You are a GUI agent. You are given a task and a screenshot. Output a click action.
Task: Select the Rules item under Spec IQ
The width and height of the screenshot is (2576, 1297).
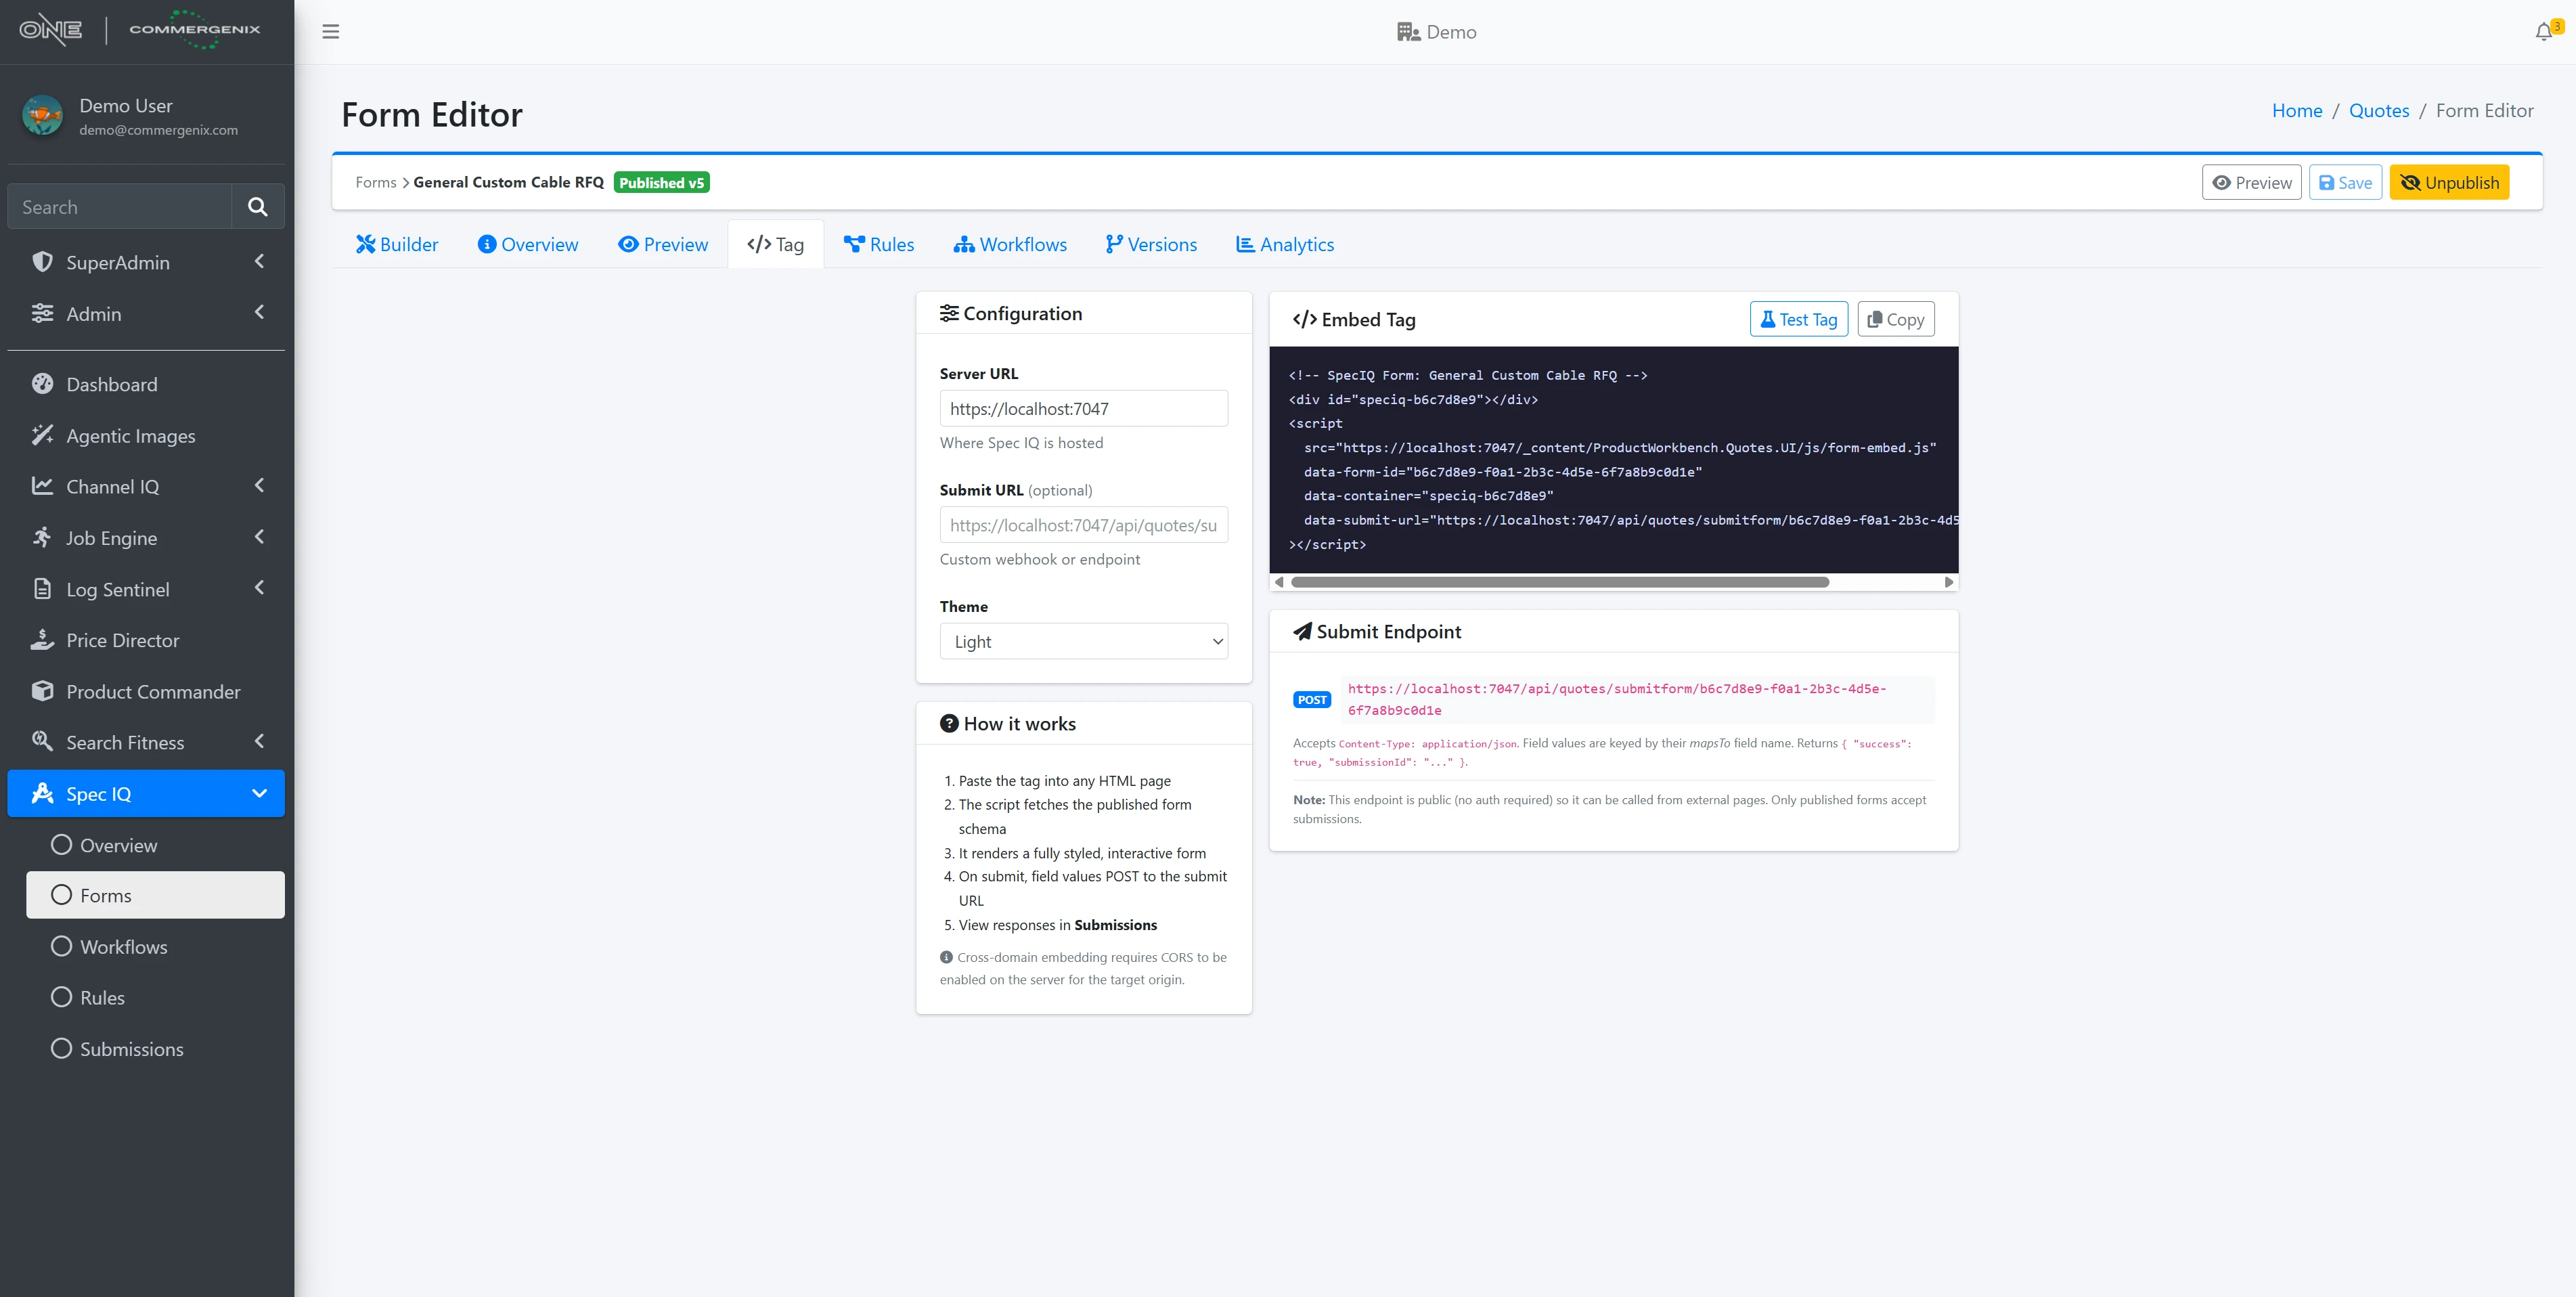(x=155, y=998)
